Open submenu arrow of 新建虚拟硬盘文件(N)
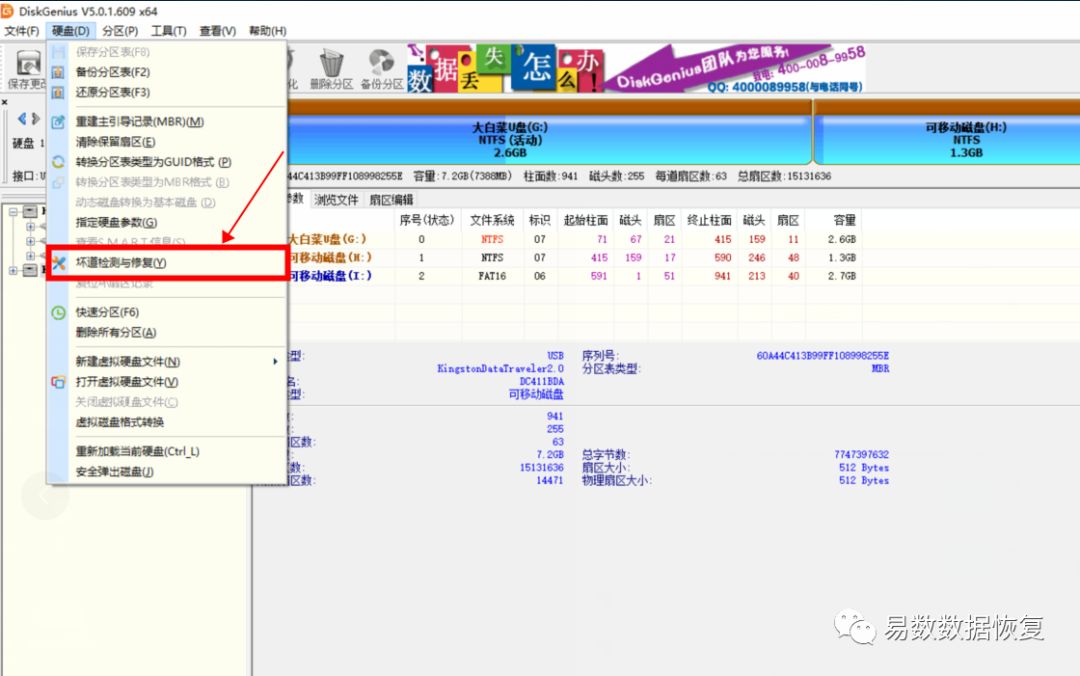The height and width of the screenshot is (676, 1080). [275, 362]
